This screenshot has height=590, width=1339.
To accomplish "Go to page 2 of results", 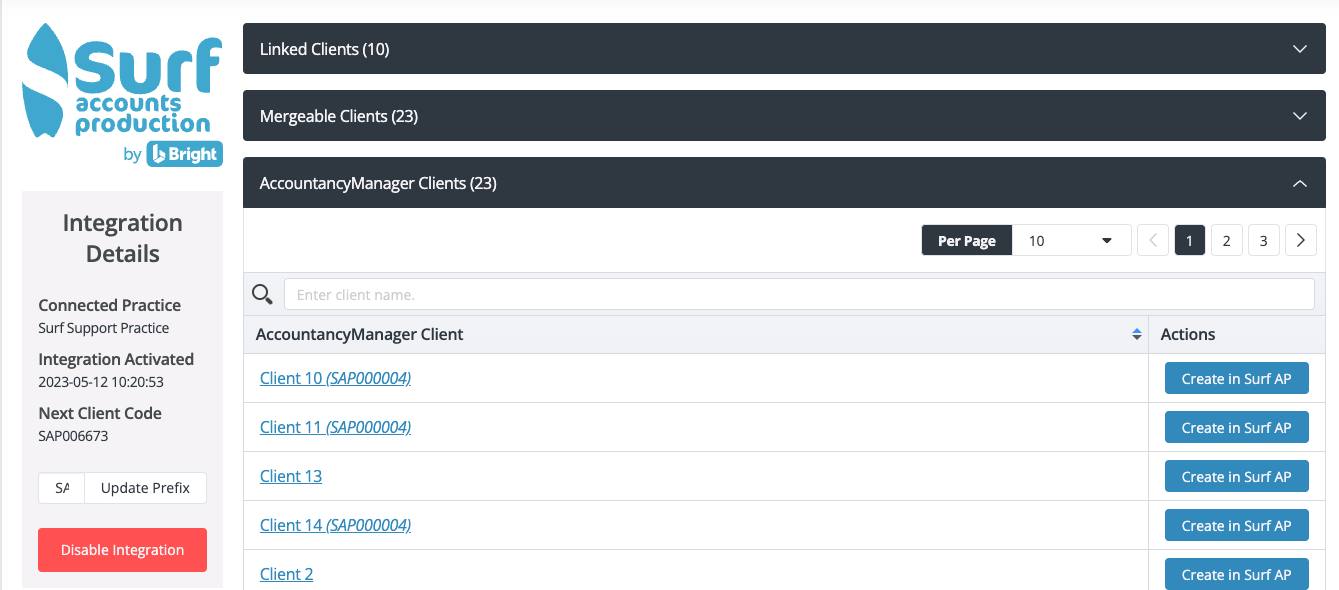I will point(1226,241).
